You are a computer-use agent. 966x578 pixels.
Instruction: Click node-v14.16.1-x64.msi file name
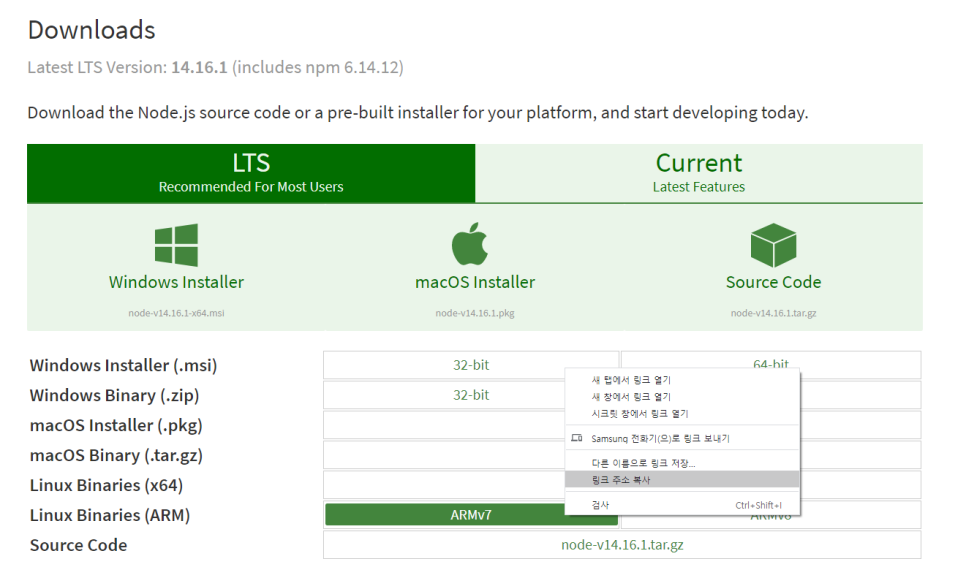coord(176,313)
